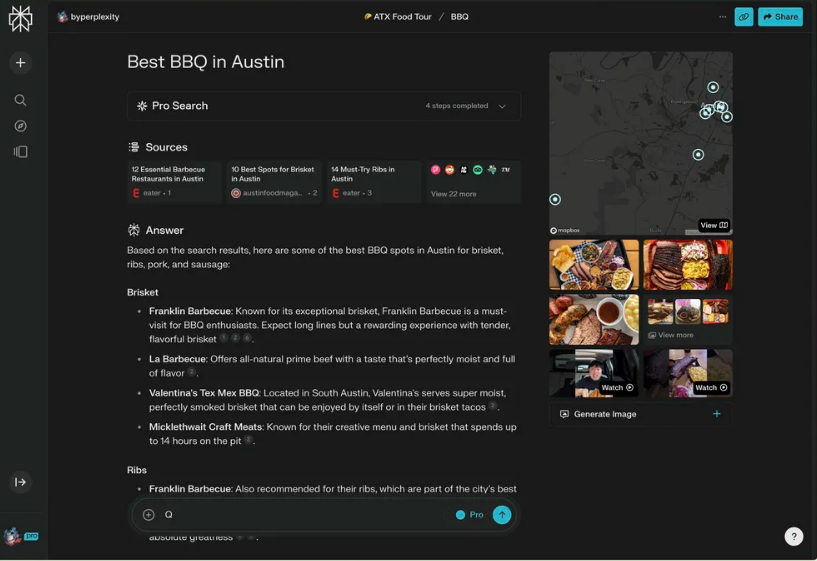Click 'Micklethwait Craft Meats' text
817x561 pixels.
(x=205, y=427)
